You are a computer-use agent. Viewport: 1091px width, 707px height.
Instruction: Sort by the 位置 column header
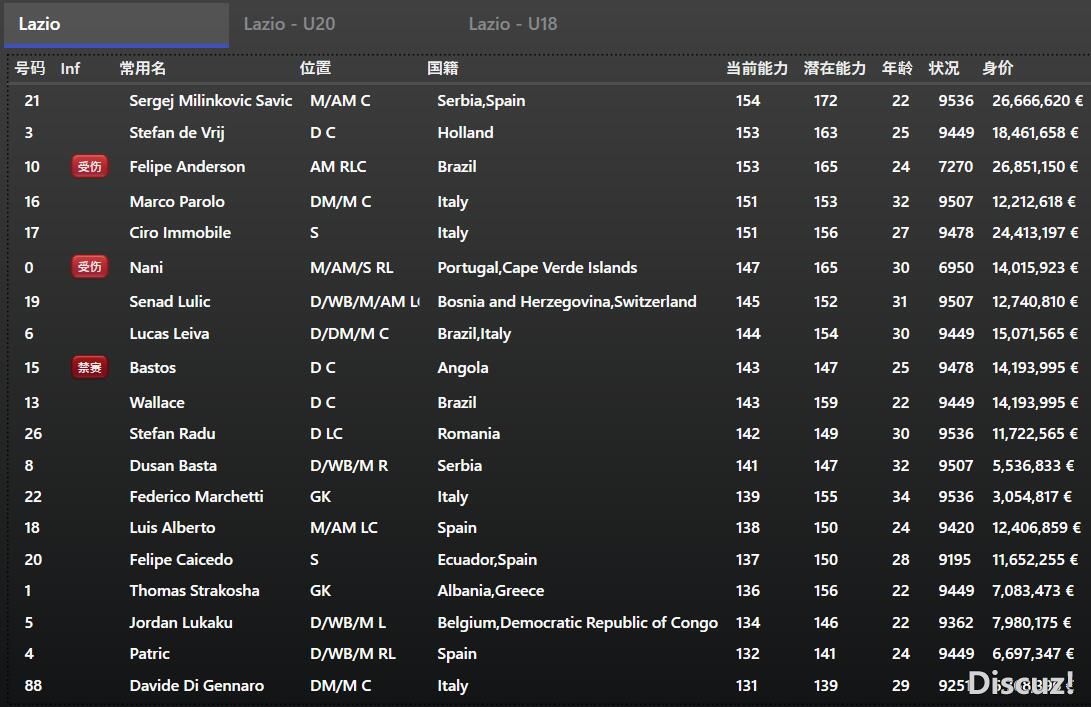click(x=315, y=68)
